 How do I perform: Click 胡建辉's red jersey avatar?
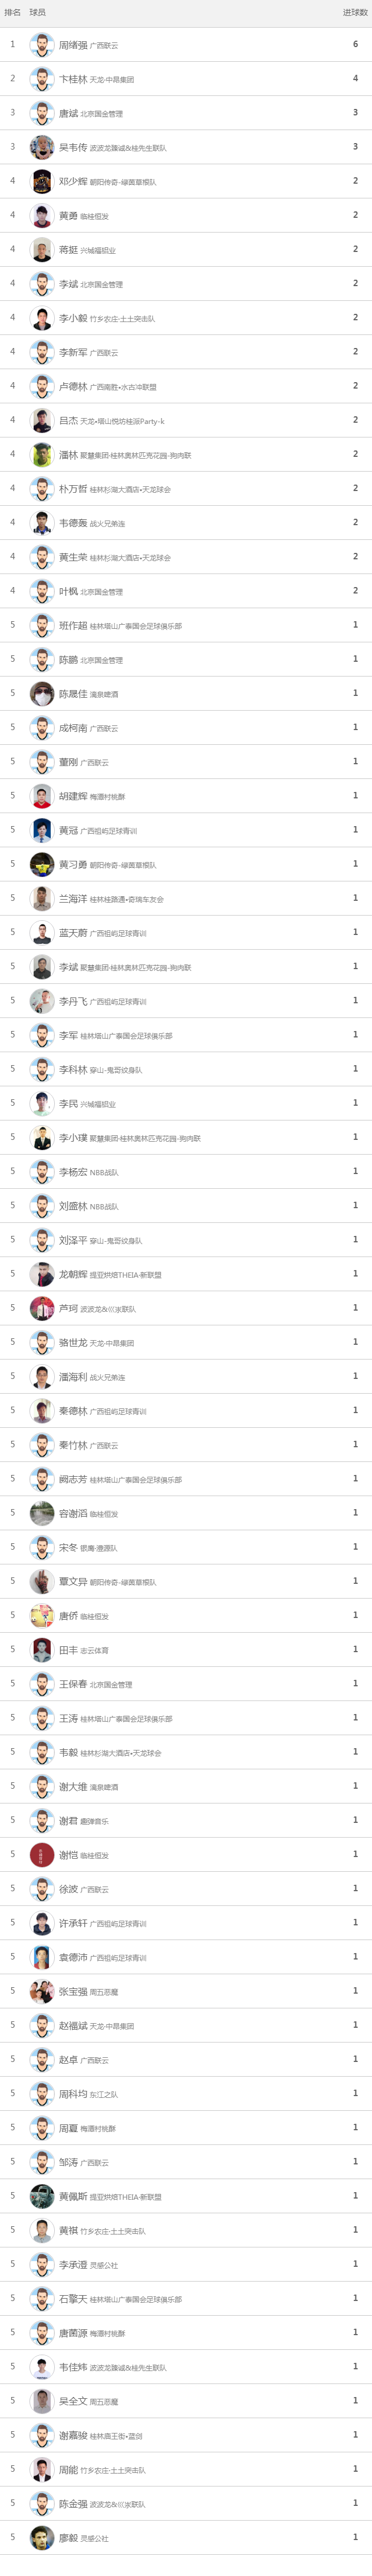pyautogui.click(x=41, y=796)
